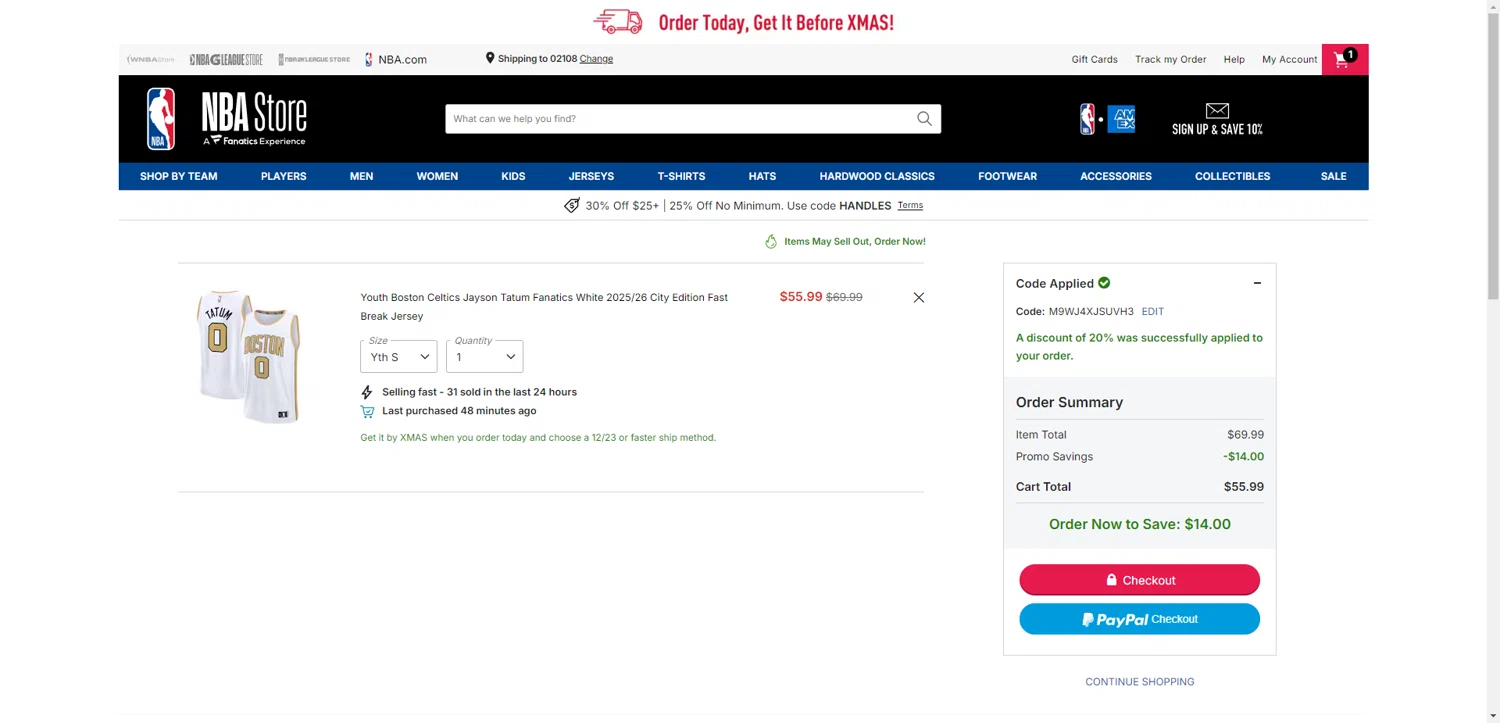
Task: Open the Accessories menu
Action: click(1116, 176)
